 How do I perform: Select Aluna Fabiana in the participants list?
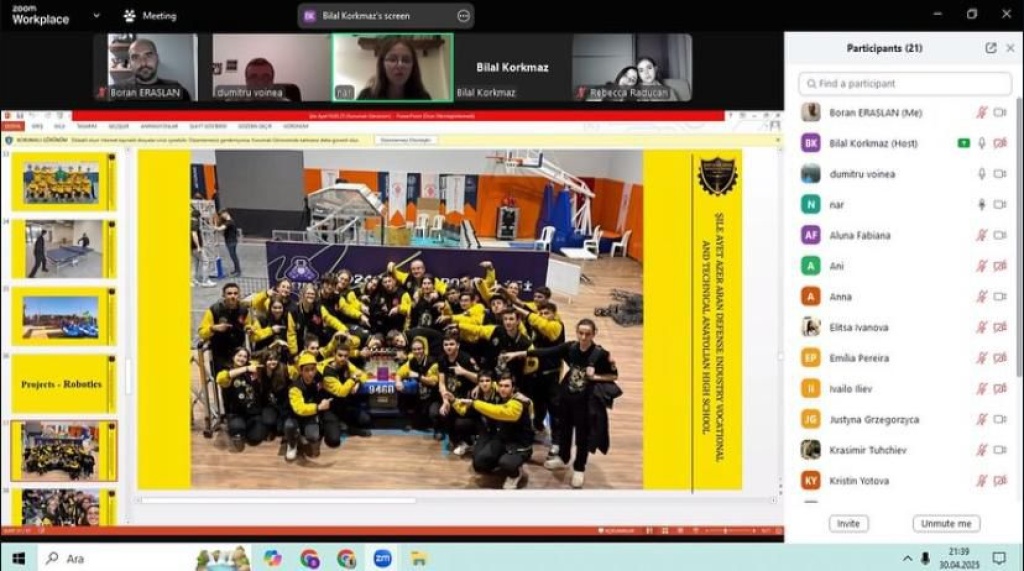(859, 235)
